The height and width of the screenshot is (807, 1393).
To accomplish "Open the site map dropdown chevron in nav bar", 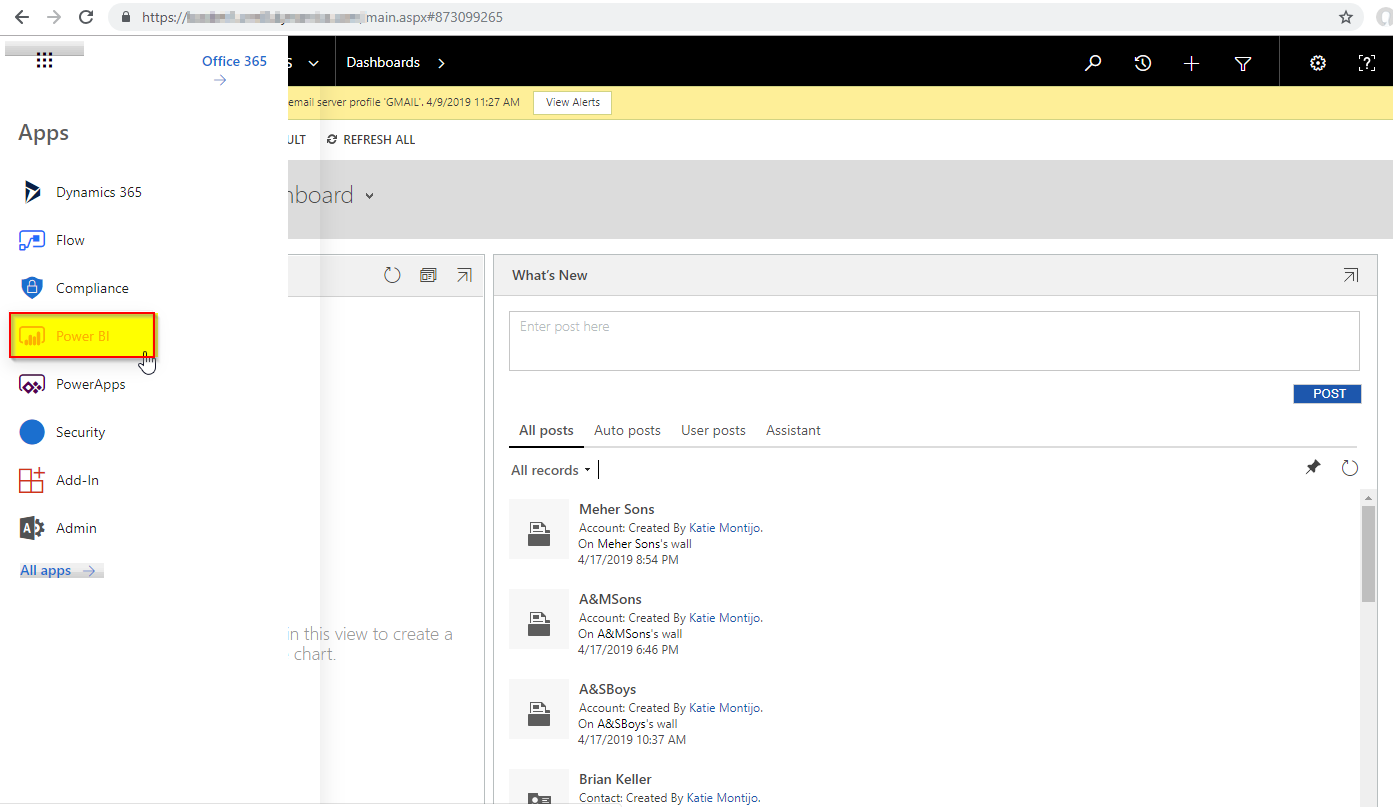I will 313,63.
